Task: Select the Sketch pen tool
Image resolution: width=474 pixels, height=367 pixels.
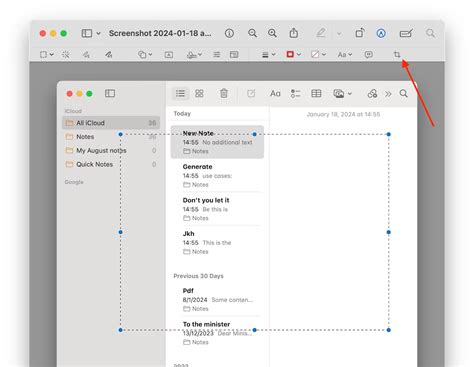Action: (86, 54)
